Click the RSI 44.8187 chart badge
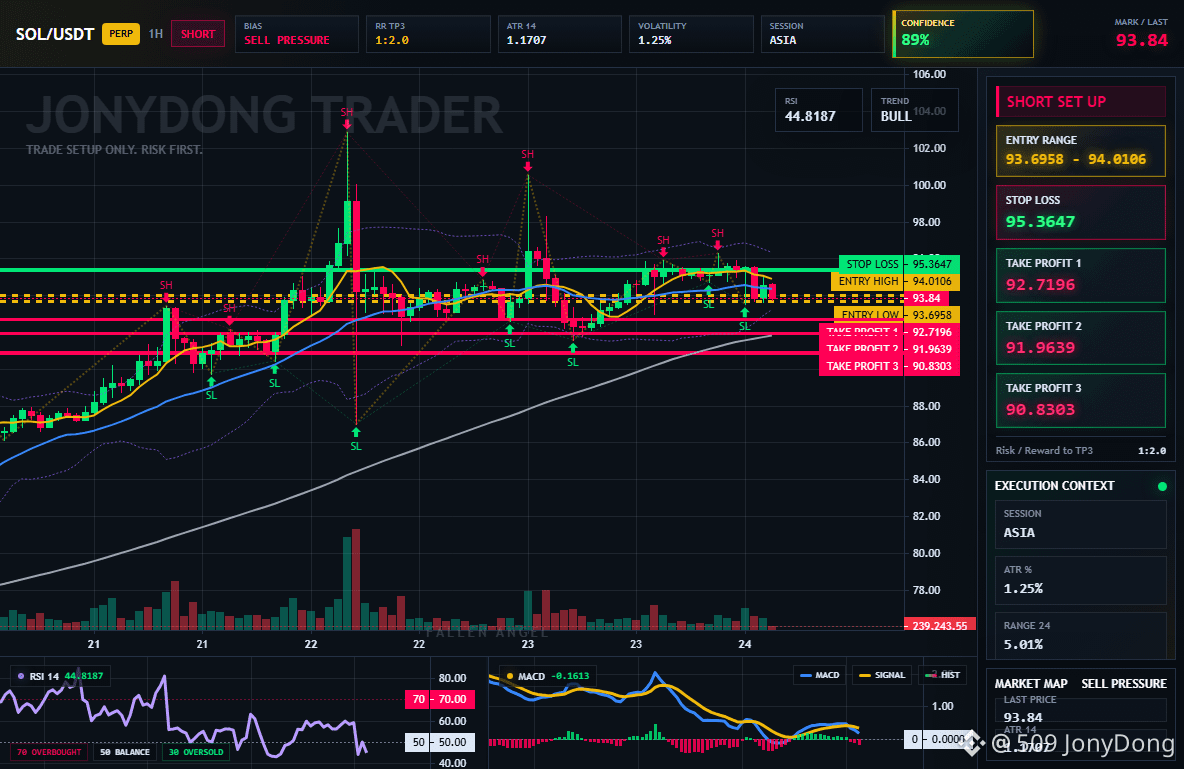The image size is (1184, 769). click(x=819, y=110)
